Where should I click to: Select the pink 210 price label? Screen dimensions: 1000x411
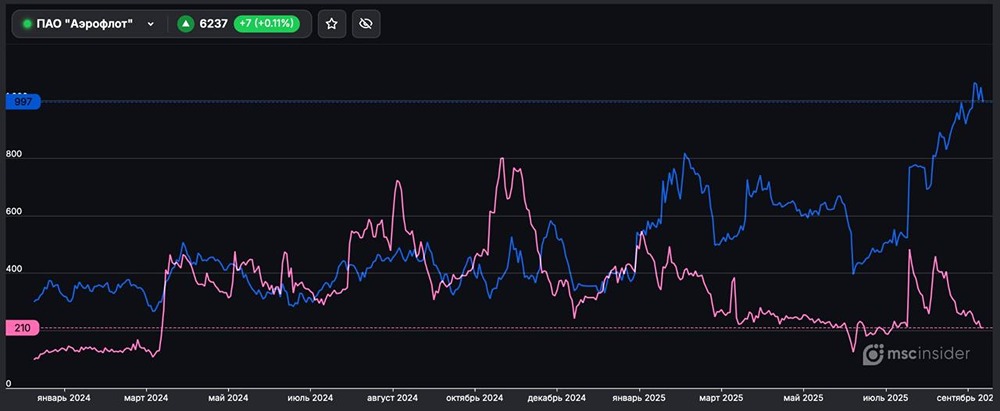point(22,328)
